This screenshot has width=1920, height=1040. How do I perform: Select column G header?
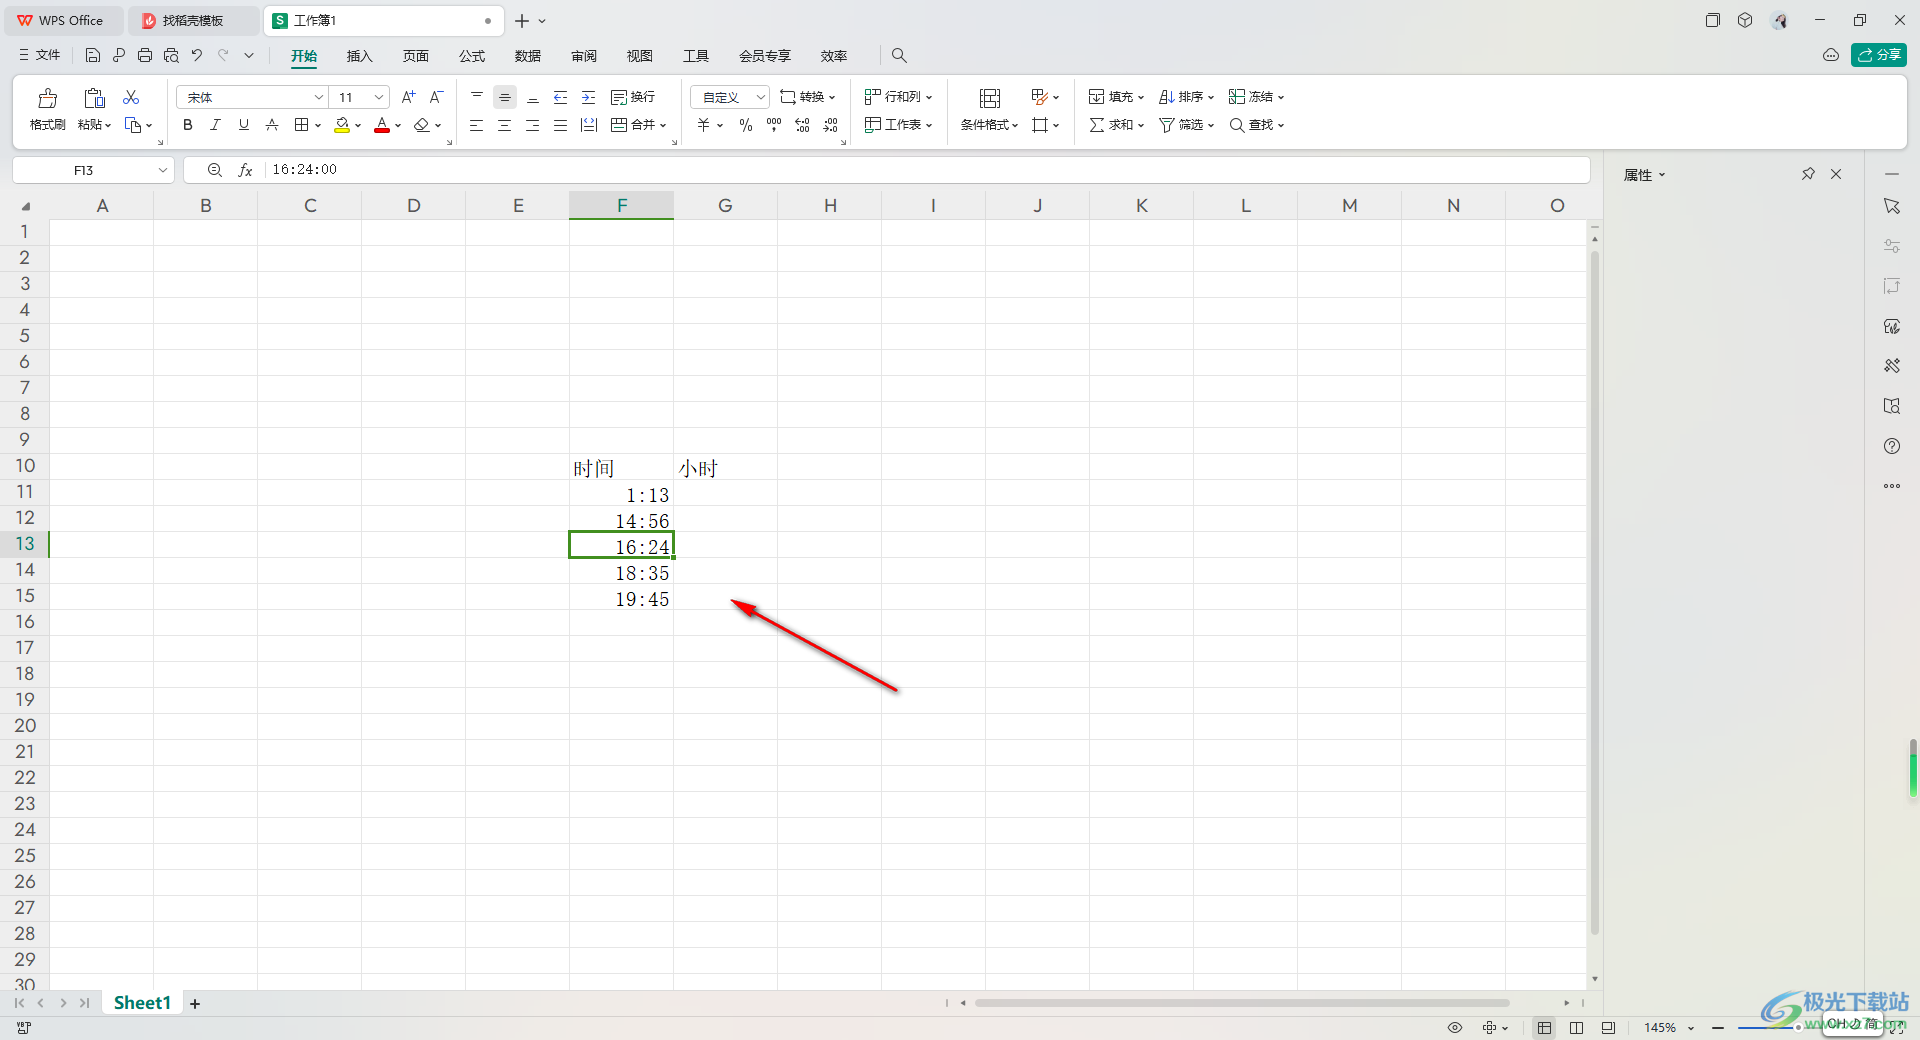coord(725,206)
